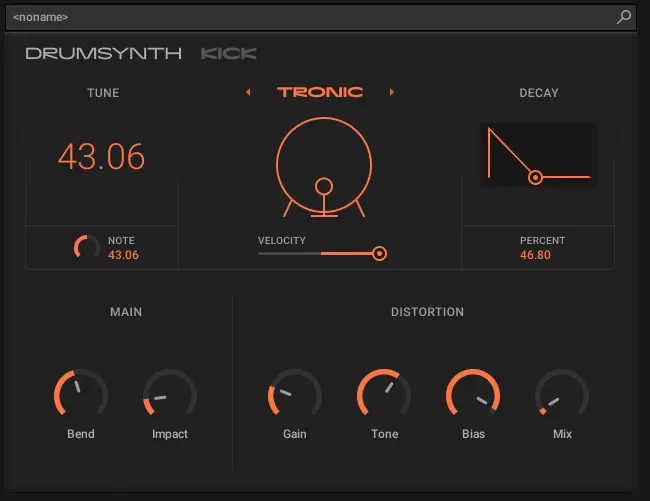The height and width of the screenshot is (501, 650).
Task: Click the decay Percent value 46.80
Action: [536, 255]
